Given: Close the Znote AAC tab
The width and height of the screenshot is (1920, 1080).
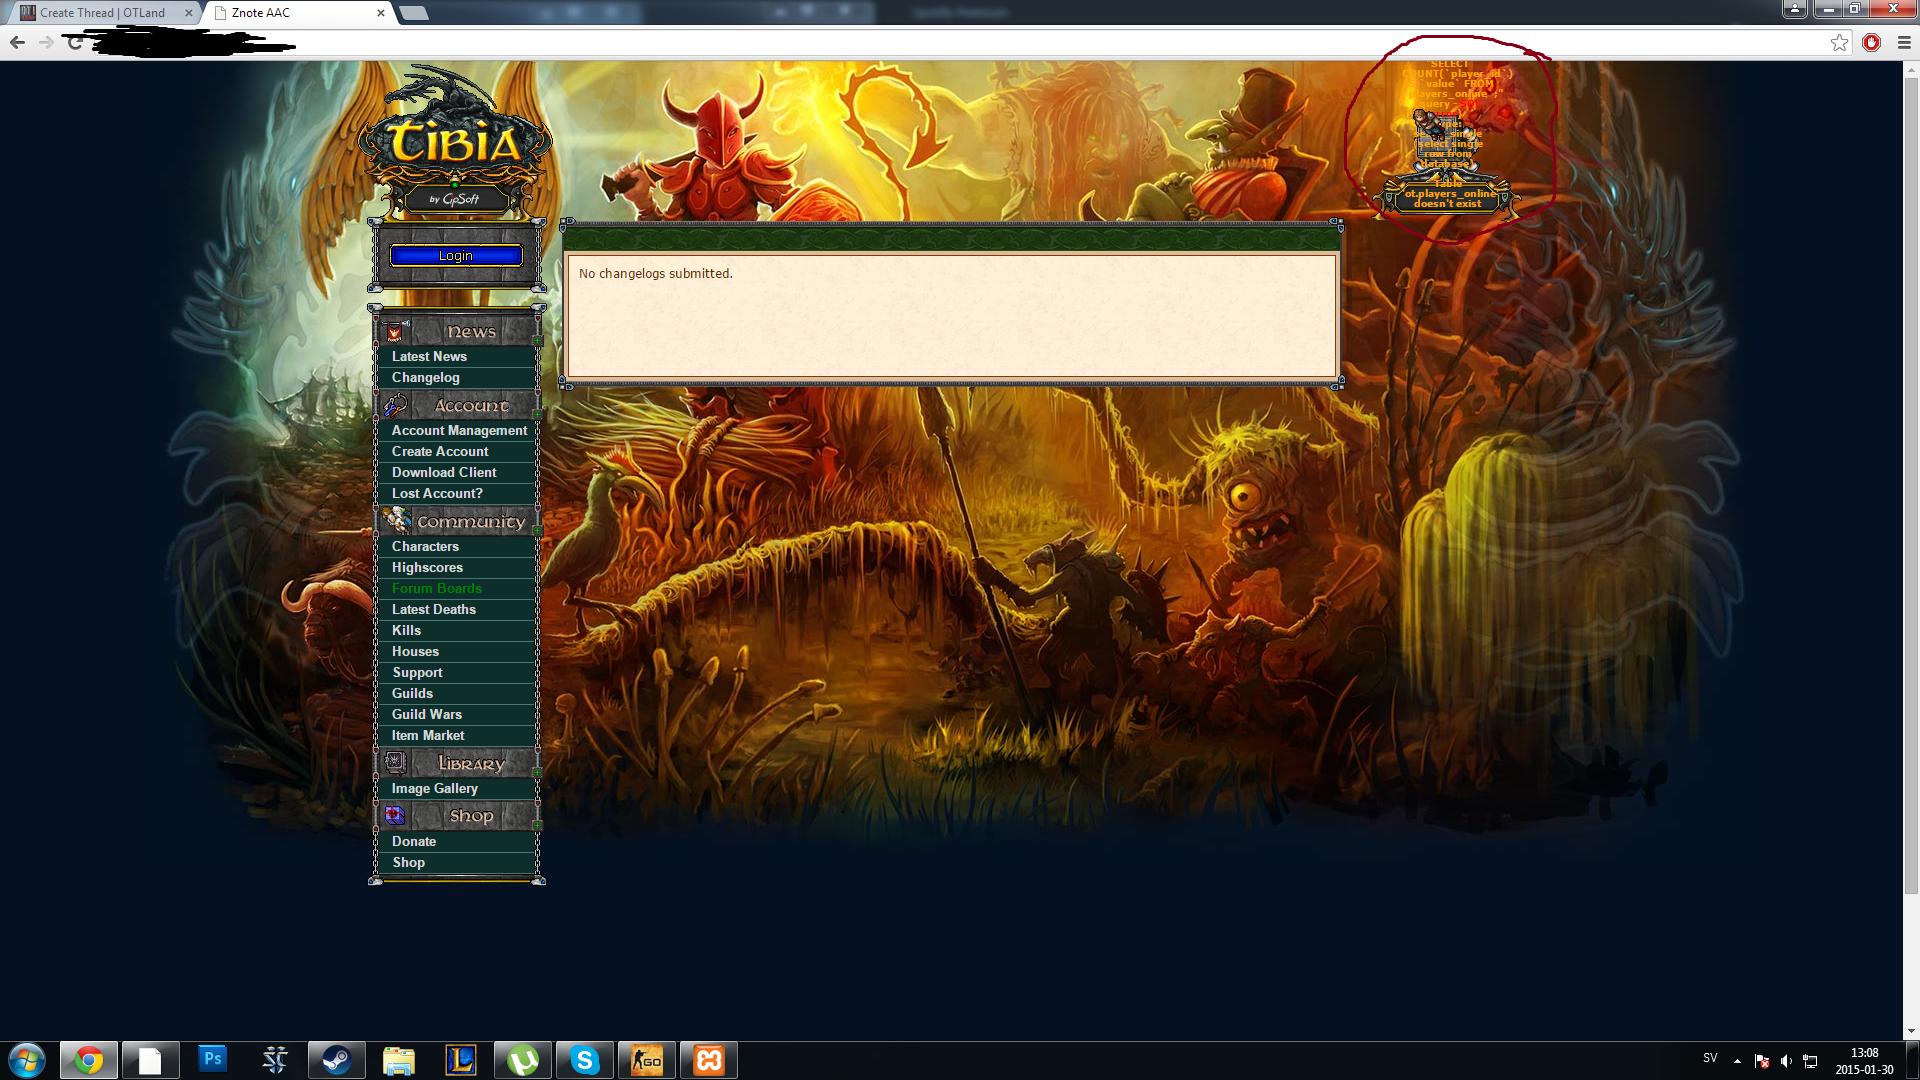Looking at the screenshot, I should pos(380,13).
